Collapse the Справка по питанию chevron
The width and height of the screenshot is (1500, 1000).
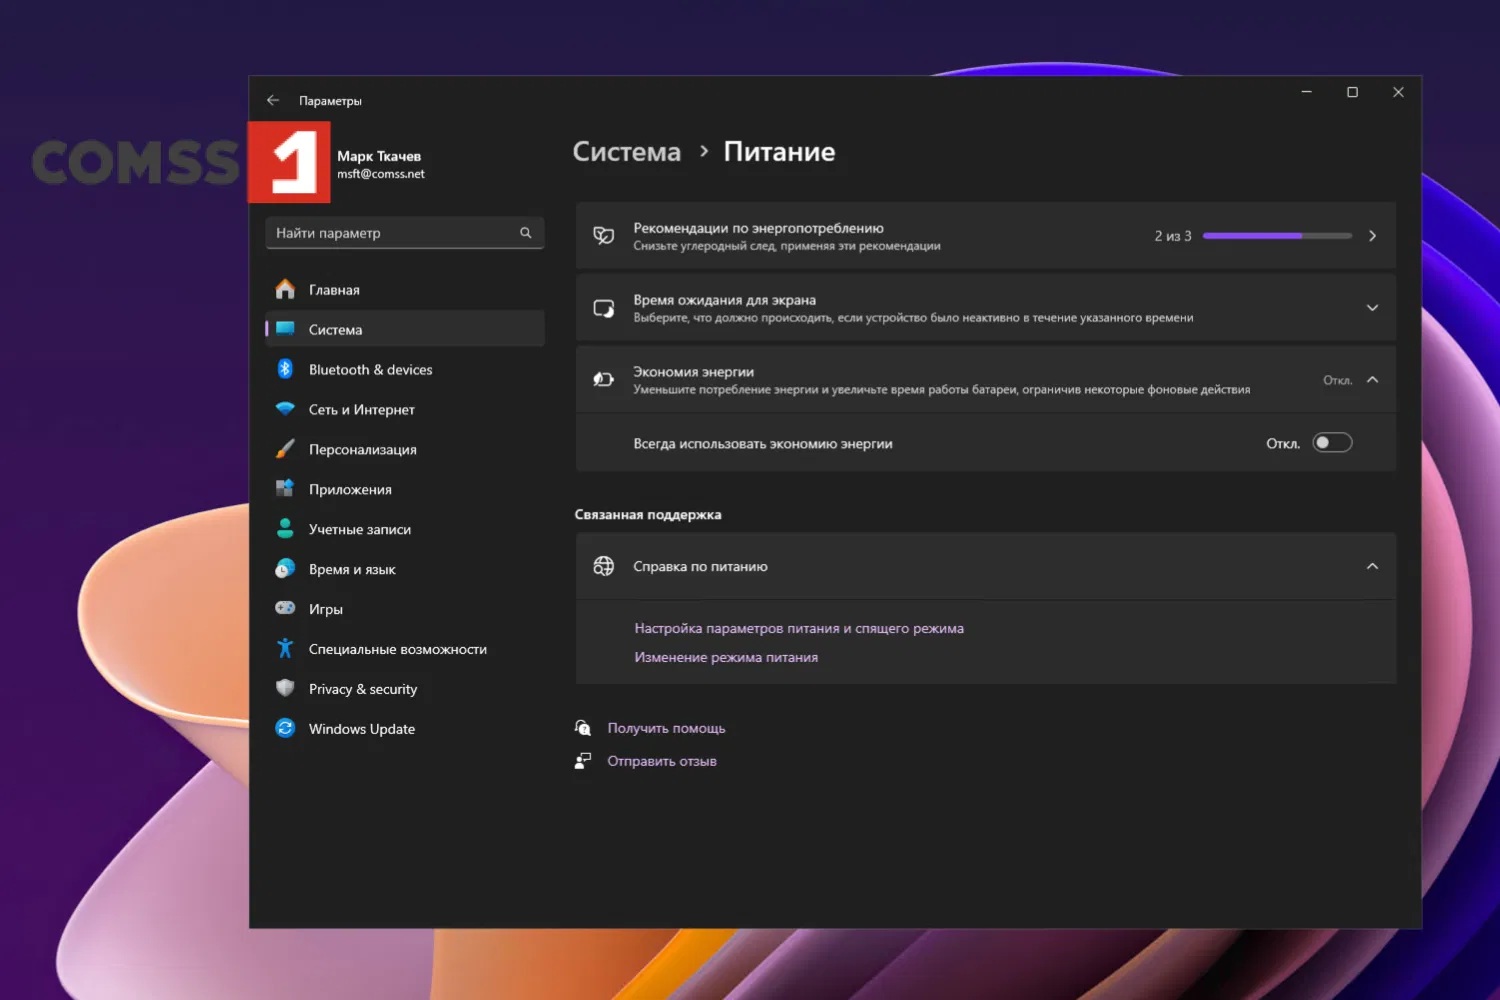click(1372, 566)
